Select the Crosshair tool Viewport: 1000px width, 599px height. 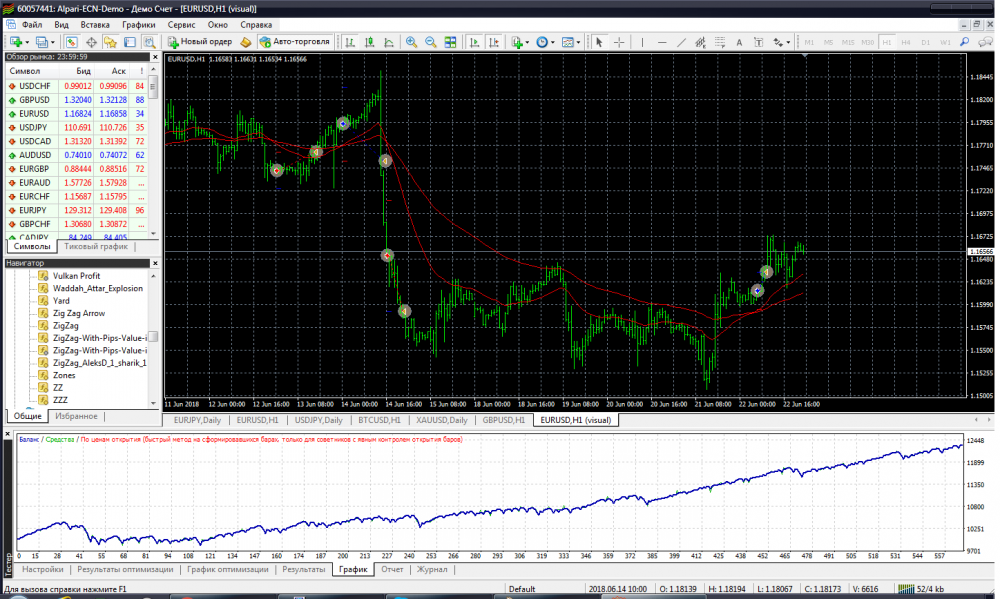tap(619, 42)
